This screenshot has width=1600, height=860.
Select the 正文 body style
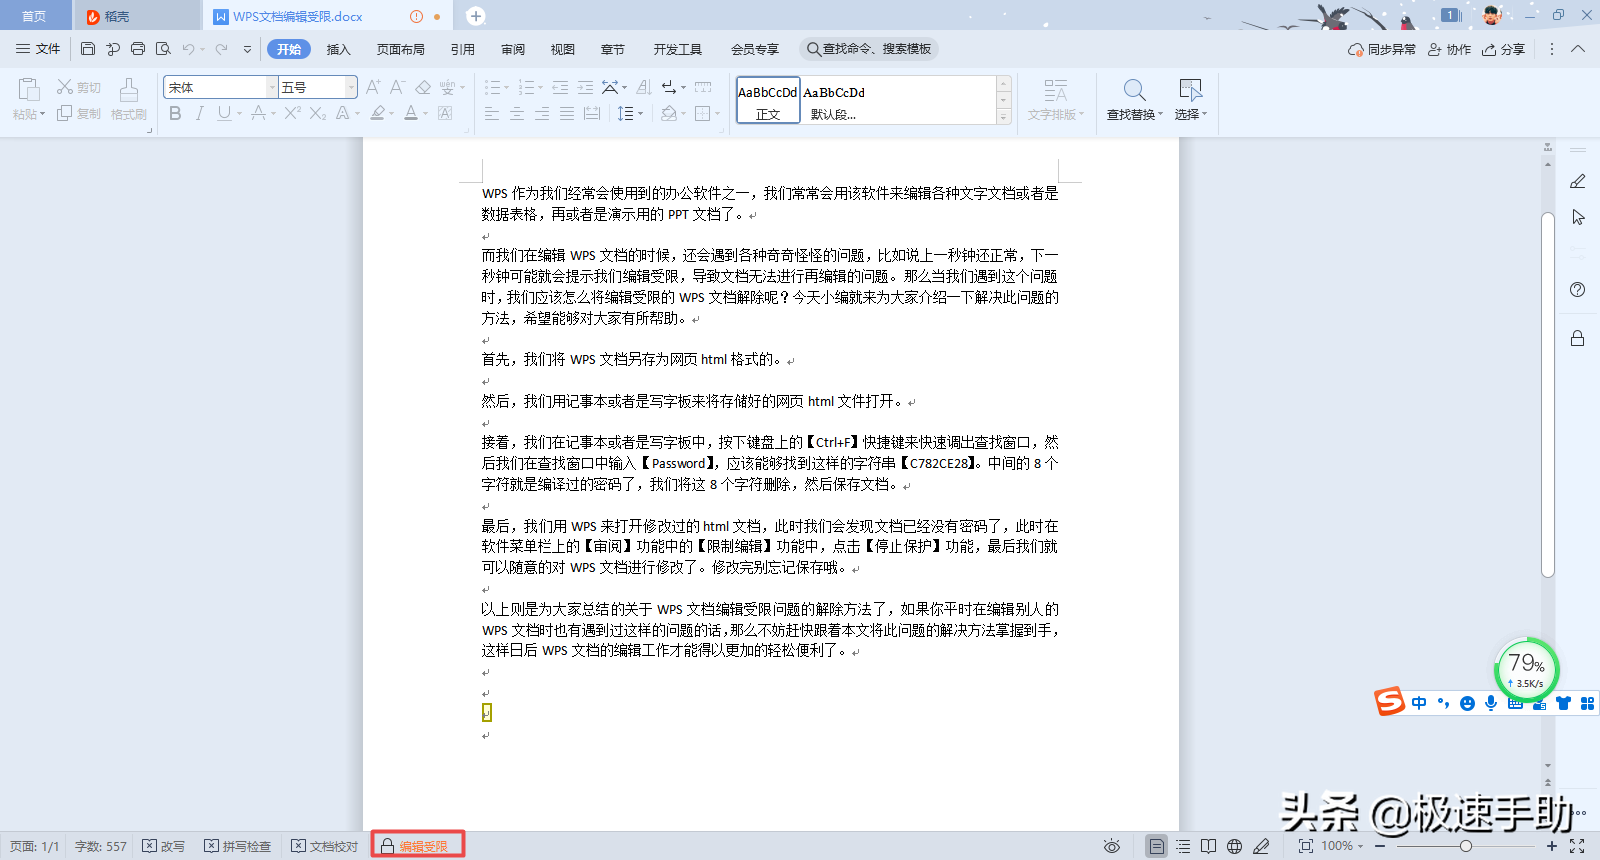point(768,100)
